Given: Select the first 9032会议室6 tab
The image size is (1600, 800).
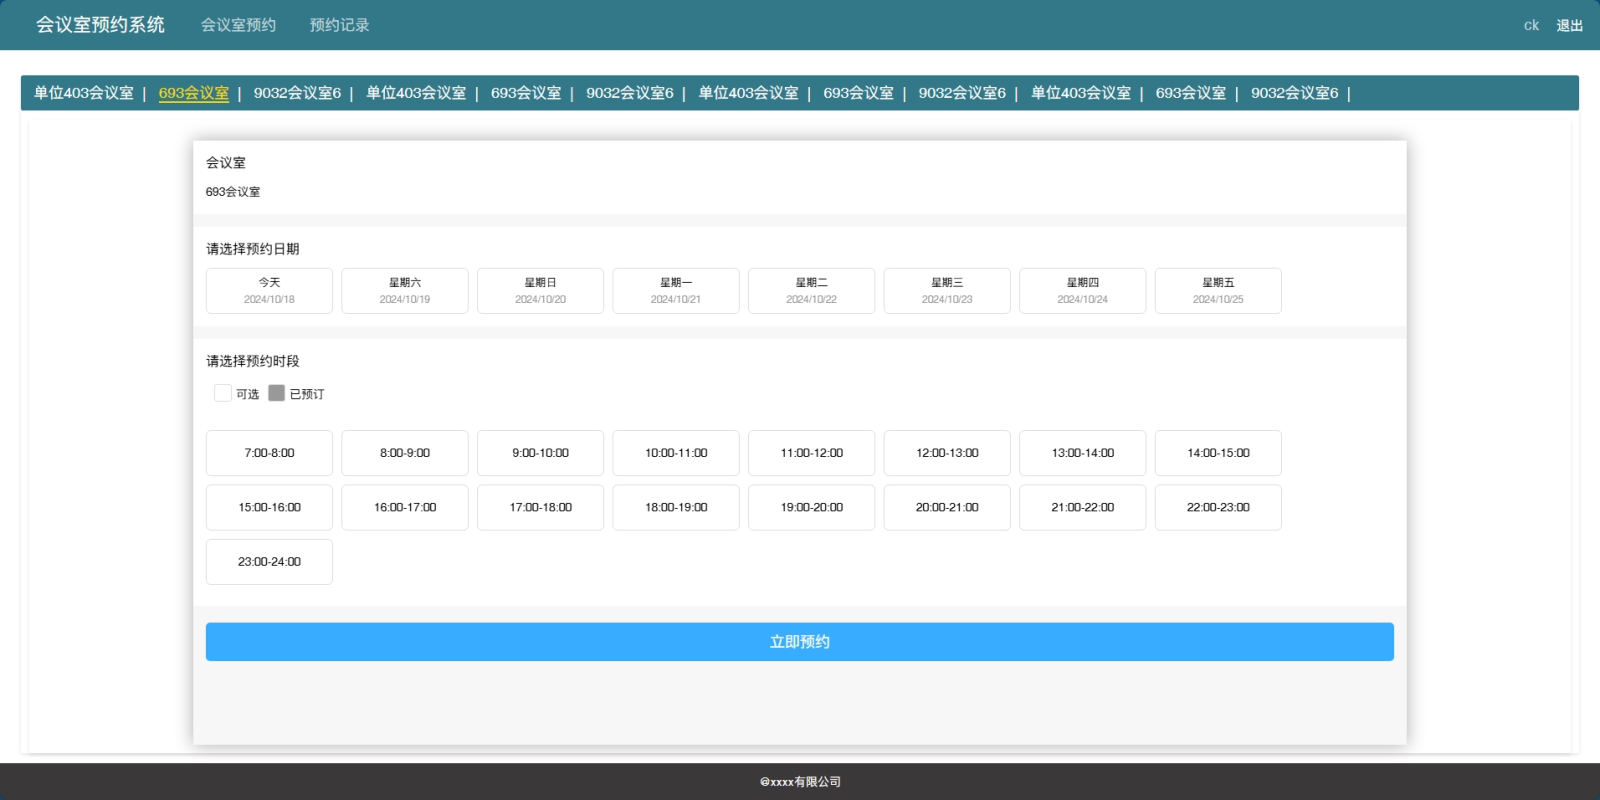Looking at the screenshot, I should pos(297,93).
